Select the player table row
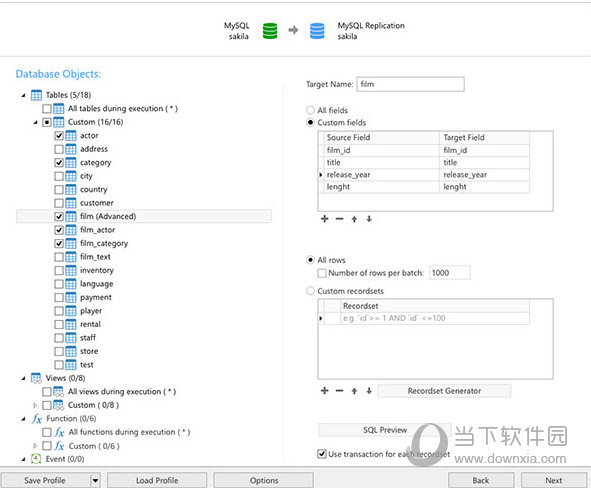The width and height of the screenshot is (591, 488). click(x=144, y=311)
